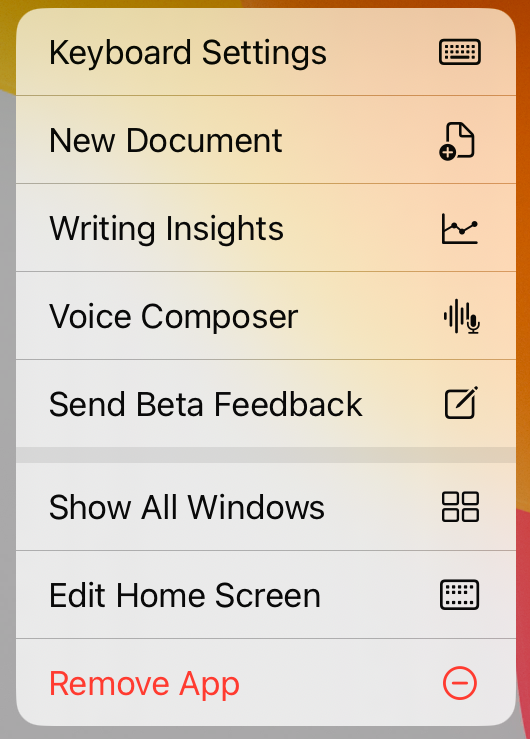
Task: Click the keyboard icon next to Edit Home Screen
Action: pos(460,595)
